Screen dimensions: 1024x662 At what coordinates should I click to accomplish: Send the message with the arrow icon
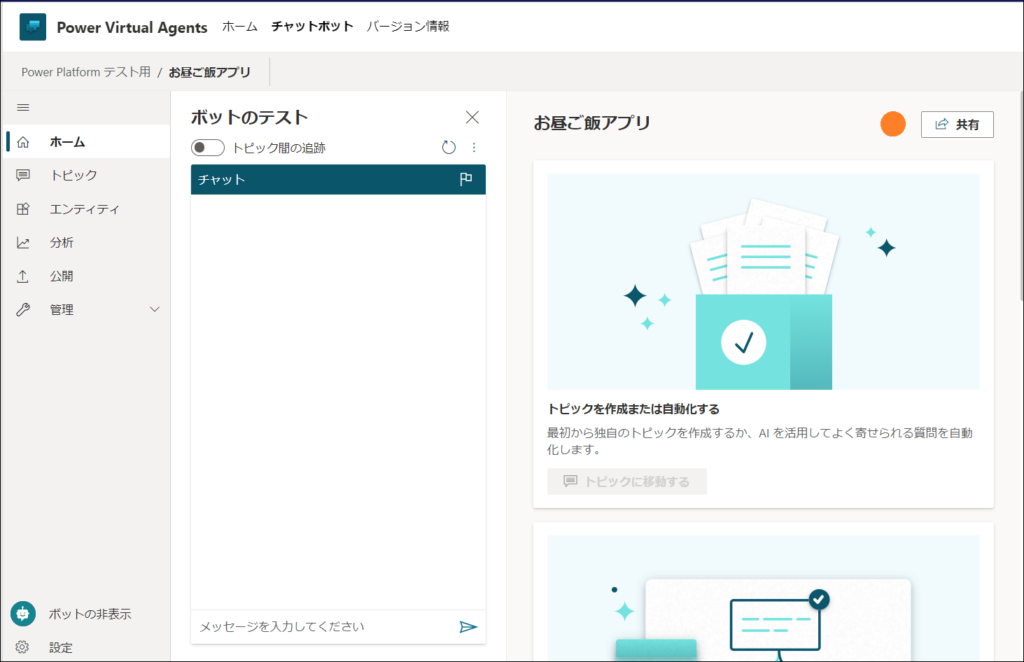pyautogui.click(x=468, y=627)
